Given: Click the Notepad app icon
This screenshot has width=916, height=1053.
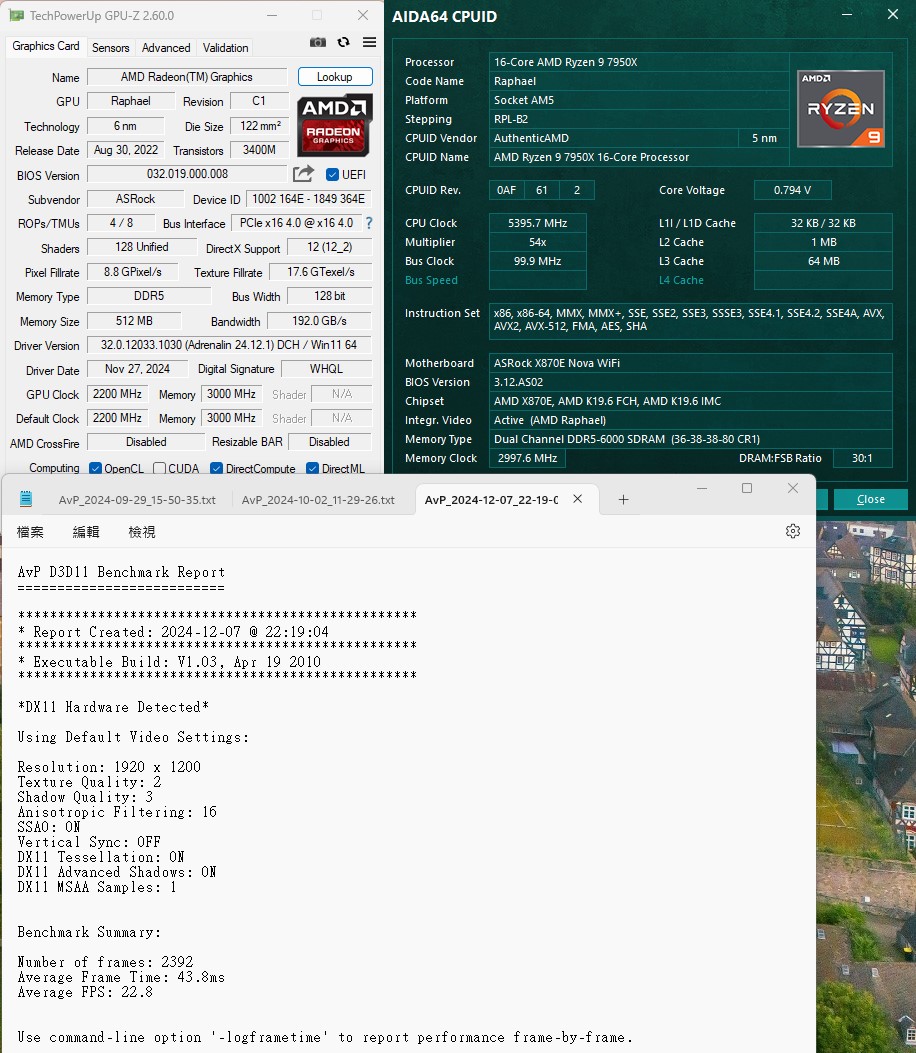Looking at the screenshot, I should [x=26, y=499].
